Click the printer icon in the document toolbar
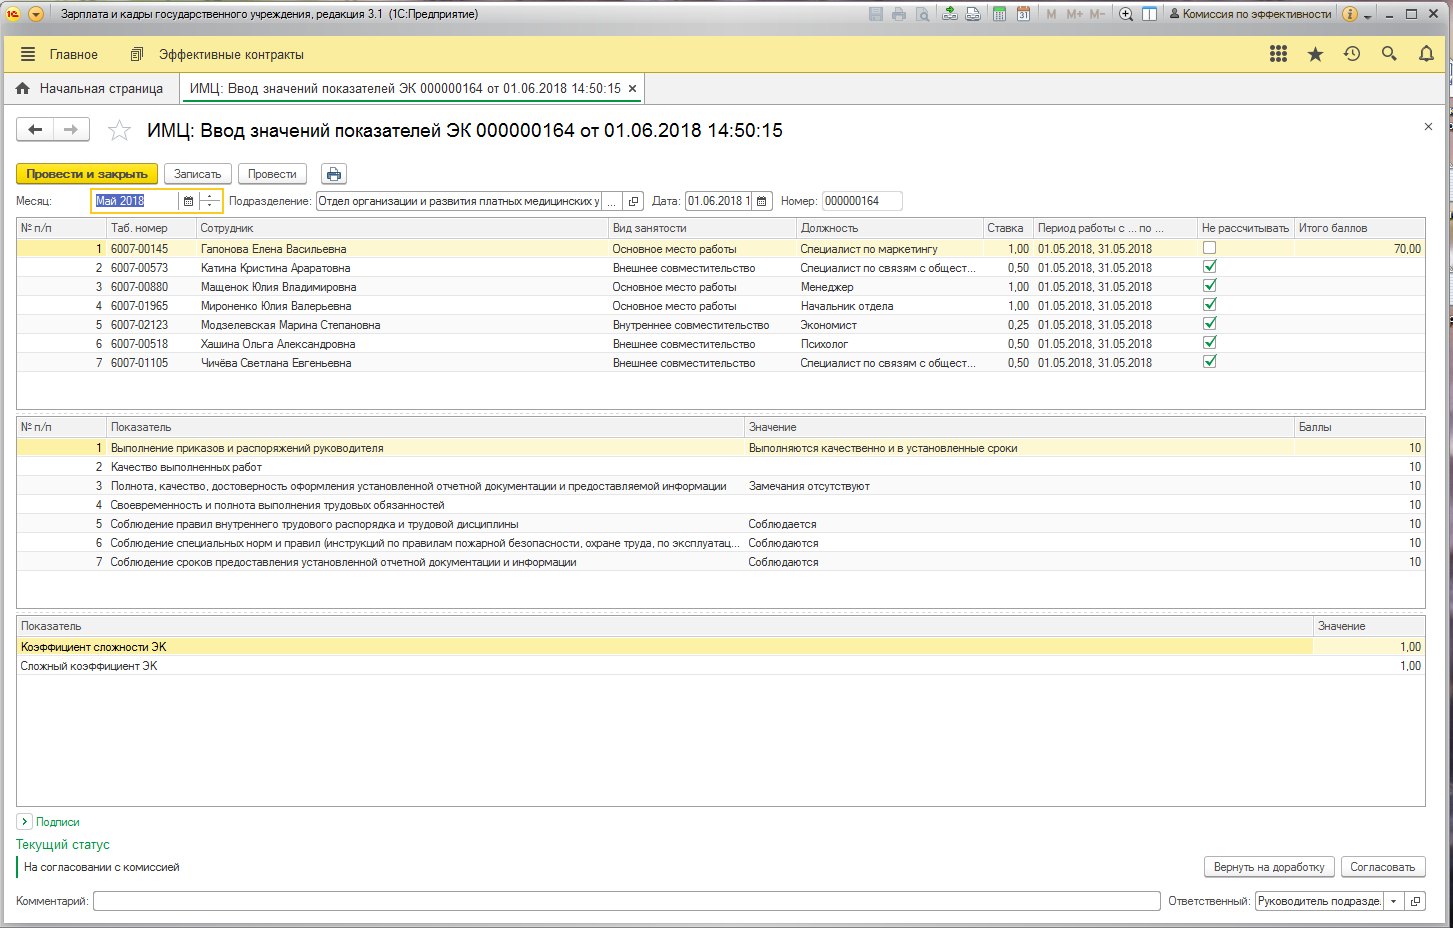This screenshot has width=1453, height=928. click(x=334, y=174)
